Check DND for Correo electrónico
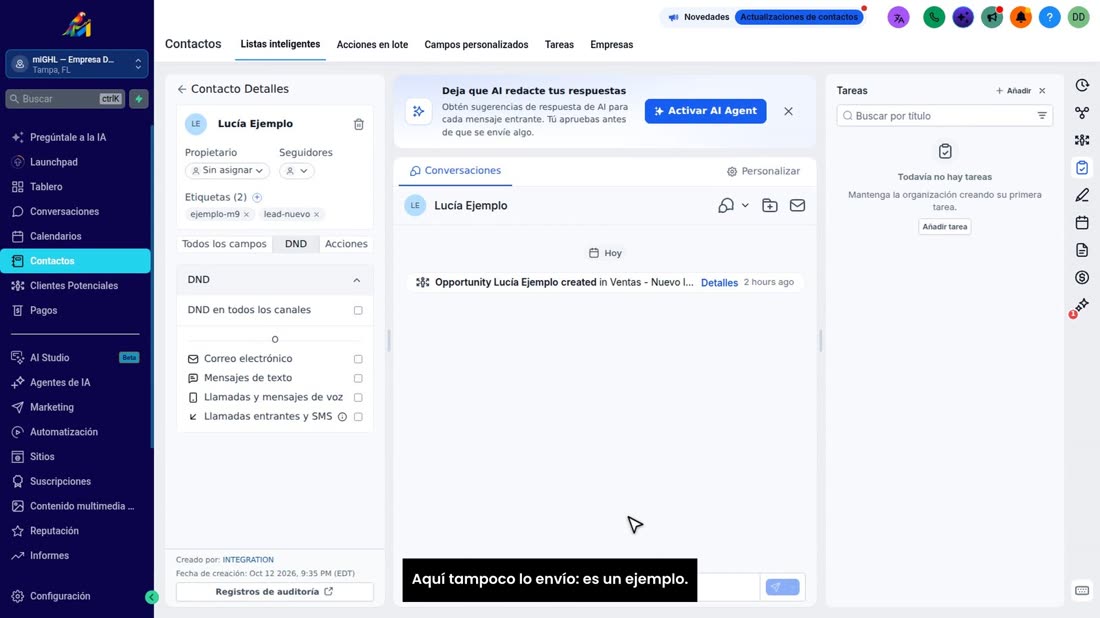 358,359
